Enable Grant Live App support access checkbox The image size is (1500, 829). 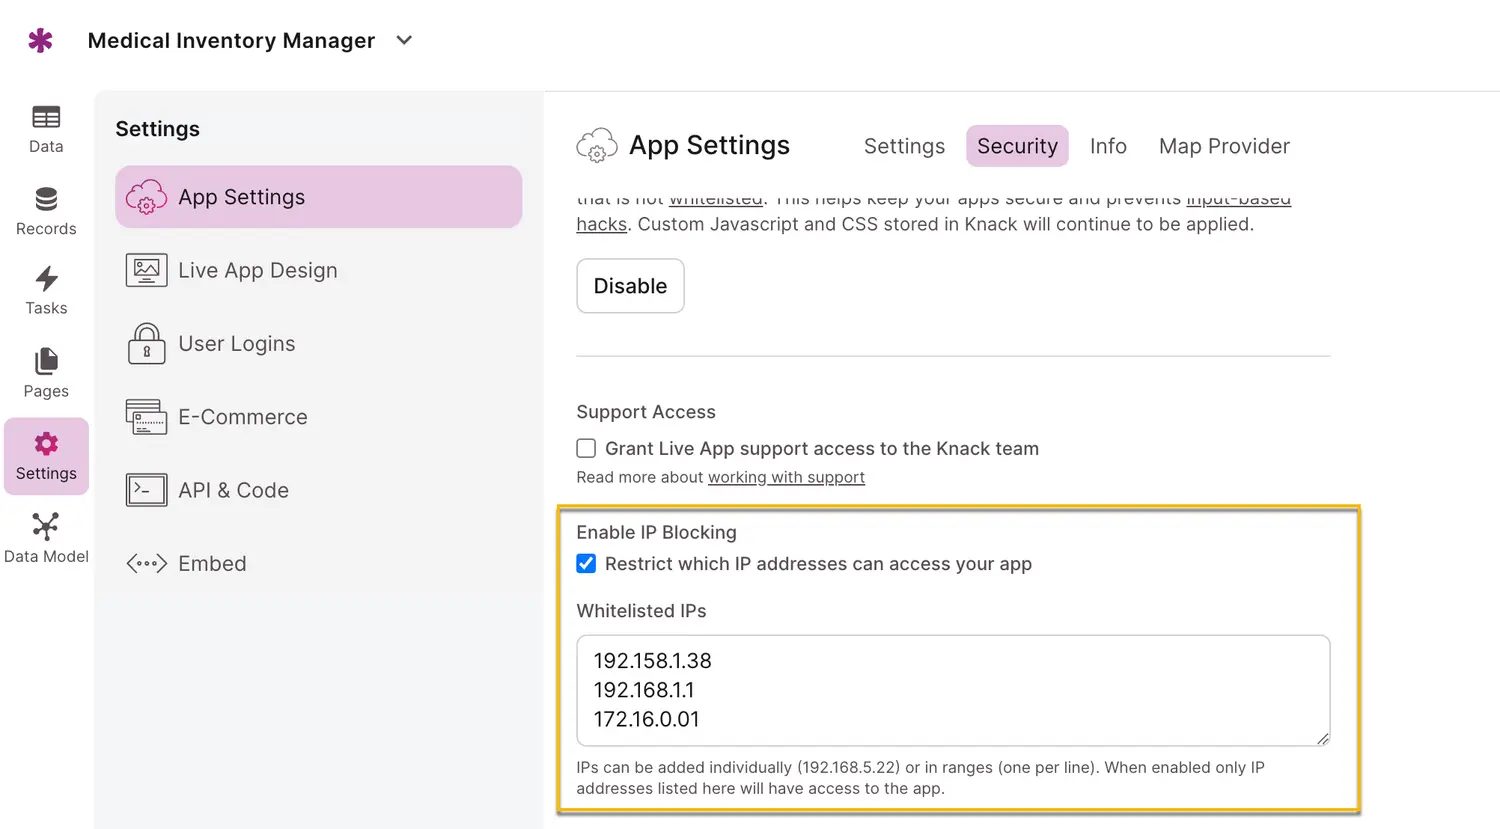(586, 449)
